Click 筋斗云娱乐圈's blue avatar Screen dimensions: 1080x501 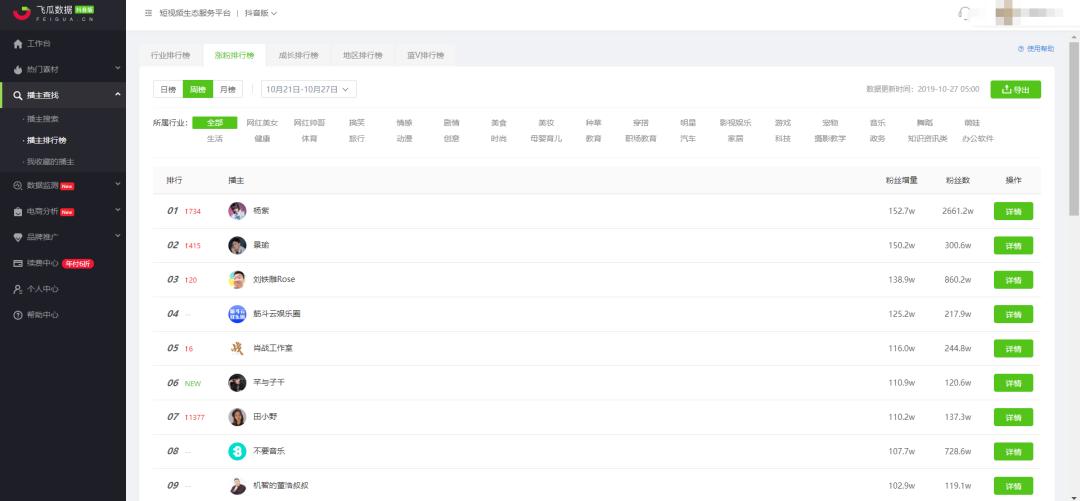[x=237, y=314]
